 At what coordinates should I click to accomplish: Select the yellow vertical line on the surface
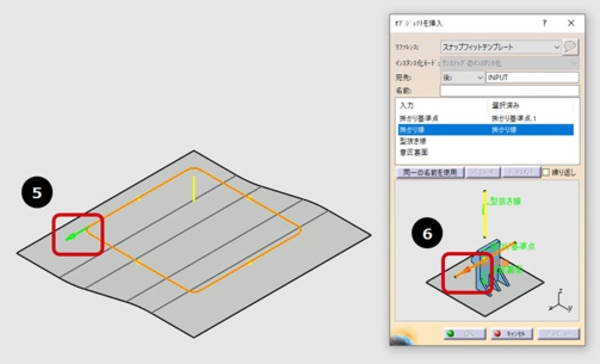(194, 188)
